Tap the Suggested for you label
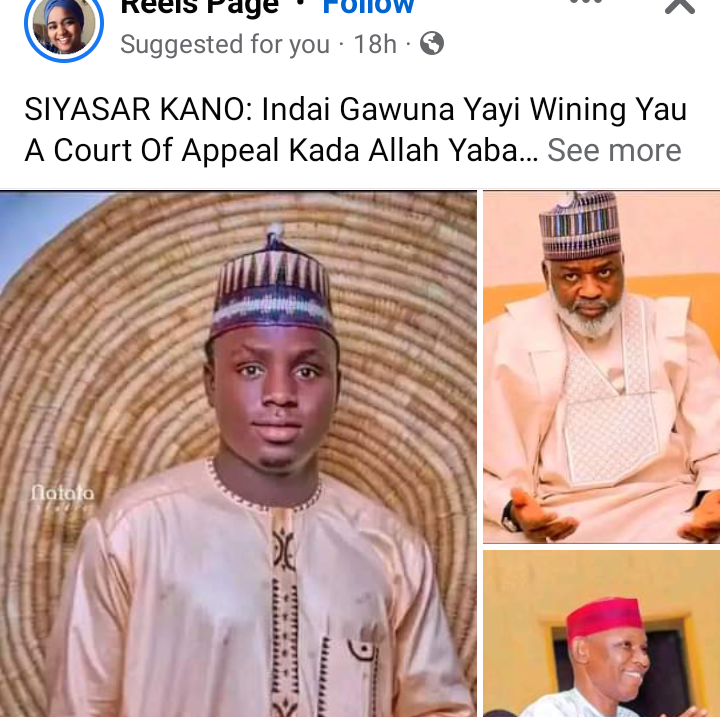720x717 pixels. coord(225,45)
